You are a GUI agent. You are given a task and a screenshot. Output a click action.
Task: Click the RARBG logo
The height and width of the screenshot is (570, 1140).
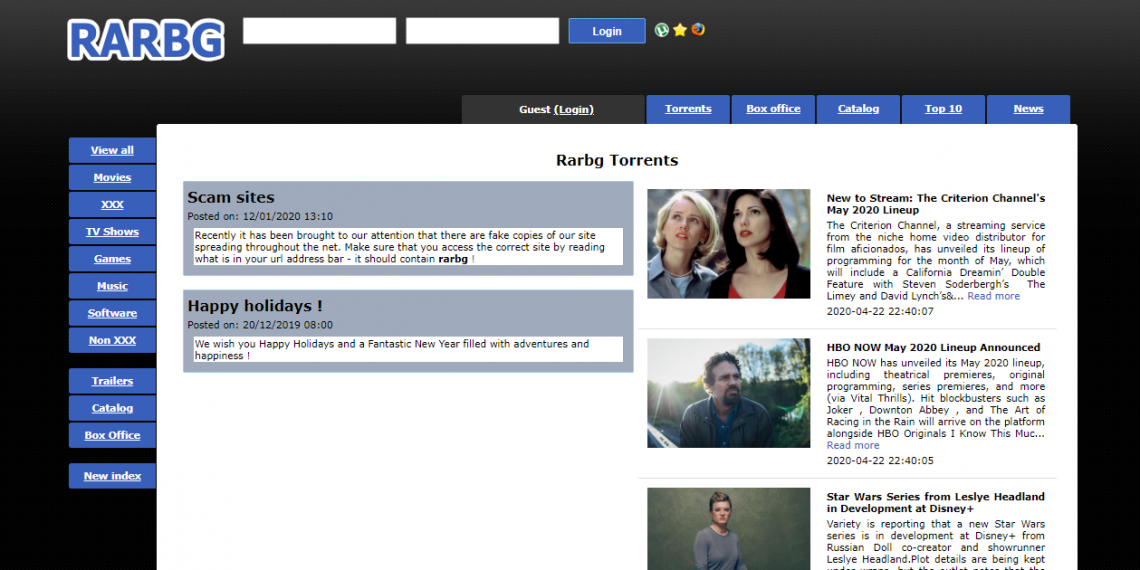click(146, 40)
